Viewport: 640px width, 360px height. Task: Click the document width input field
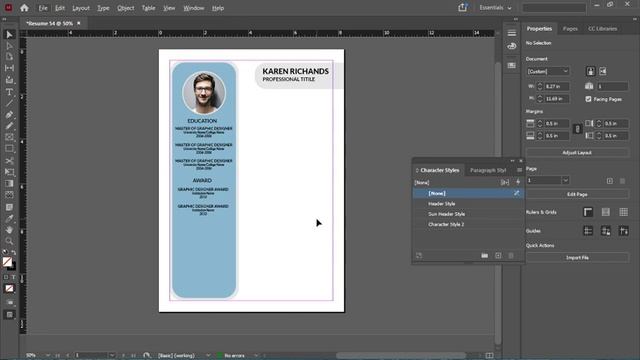[557, 87]
